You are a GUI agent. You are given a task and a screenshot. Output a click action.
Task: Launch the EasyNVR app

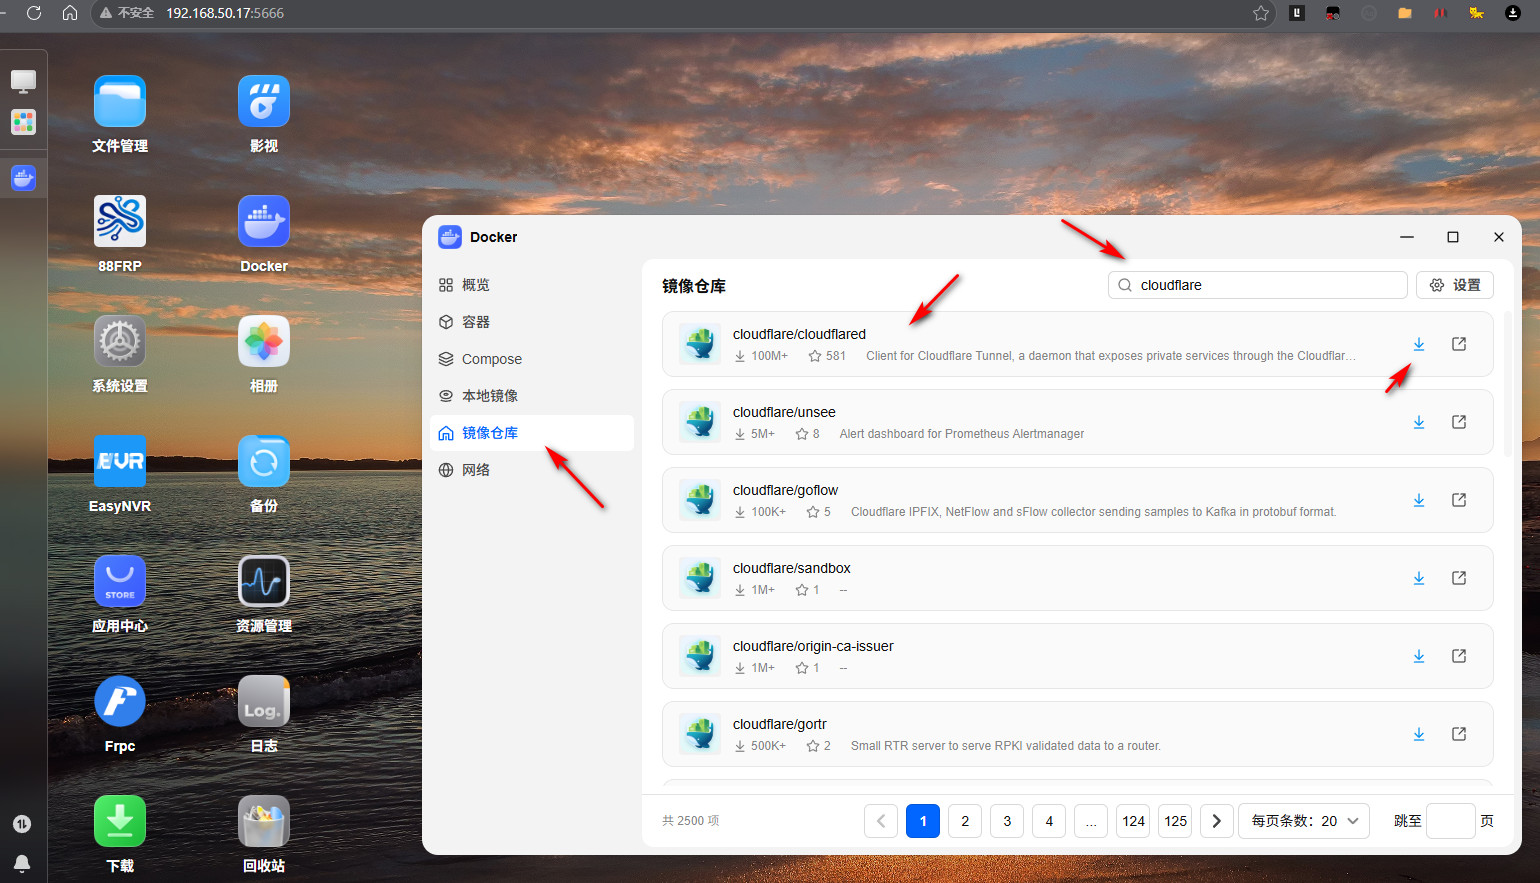[x=120, y=462]
